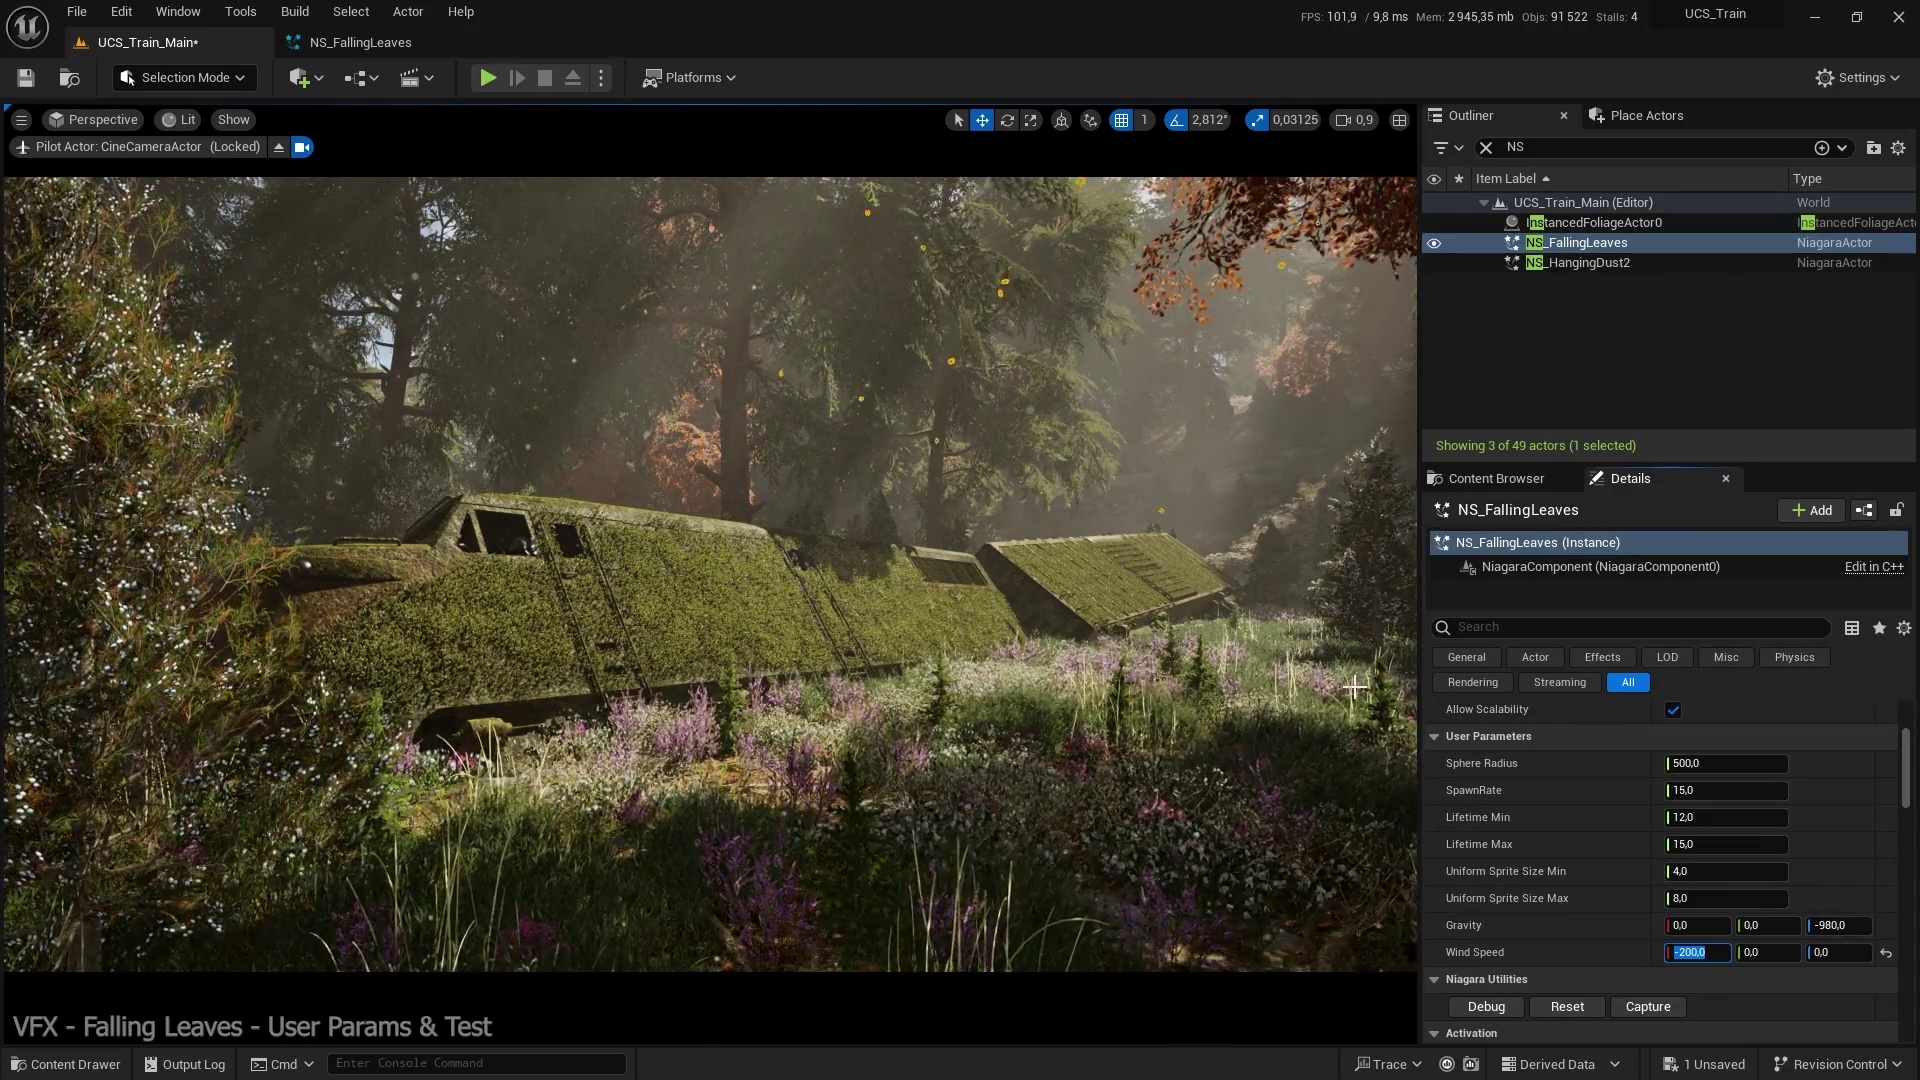Click the Lifetime Max value field
Viewport: 1920px width, 1080px height.
(x=1726, y=845)
